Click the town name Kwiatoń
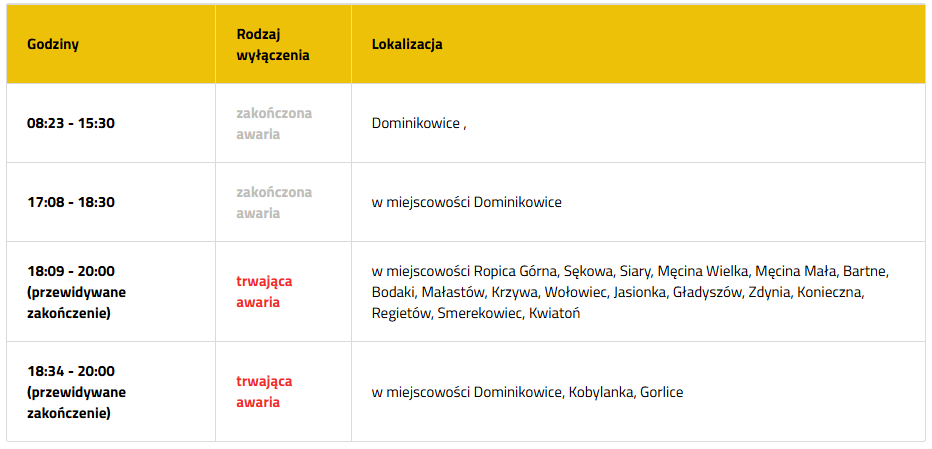The image size is (932, 449). click(555, 313)
